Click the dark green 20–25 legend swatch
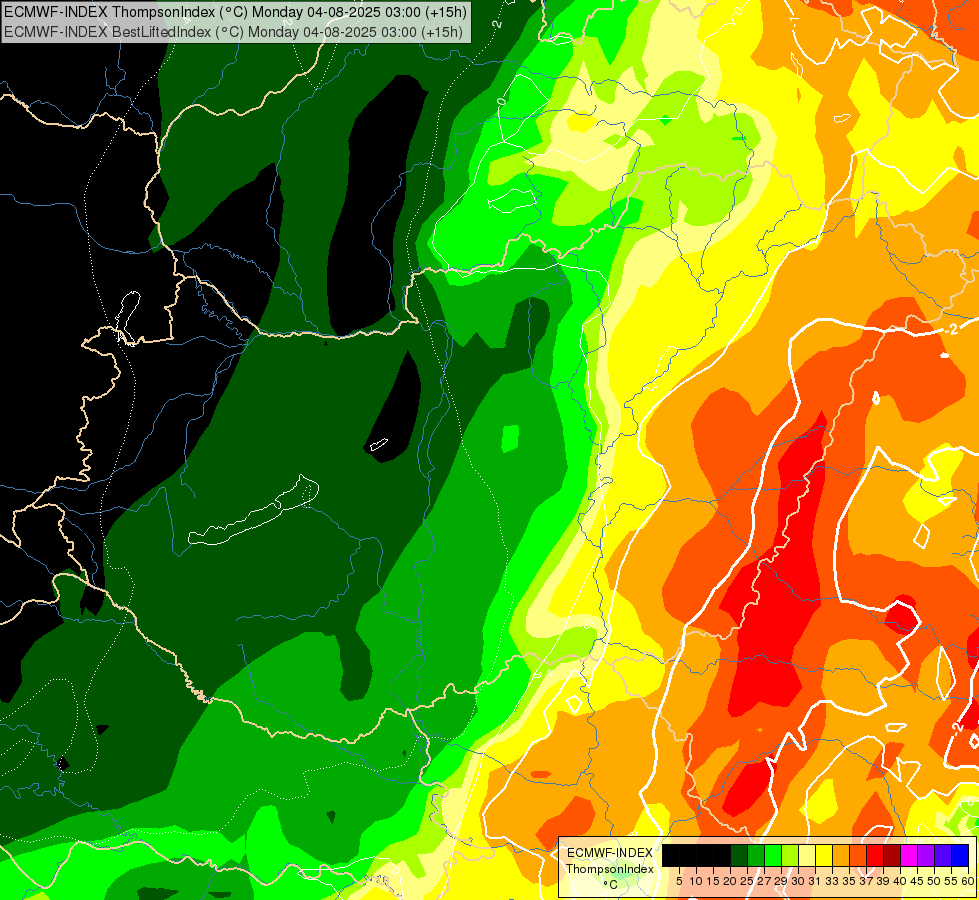979x900 pixels. 739,855
